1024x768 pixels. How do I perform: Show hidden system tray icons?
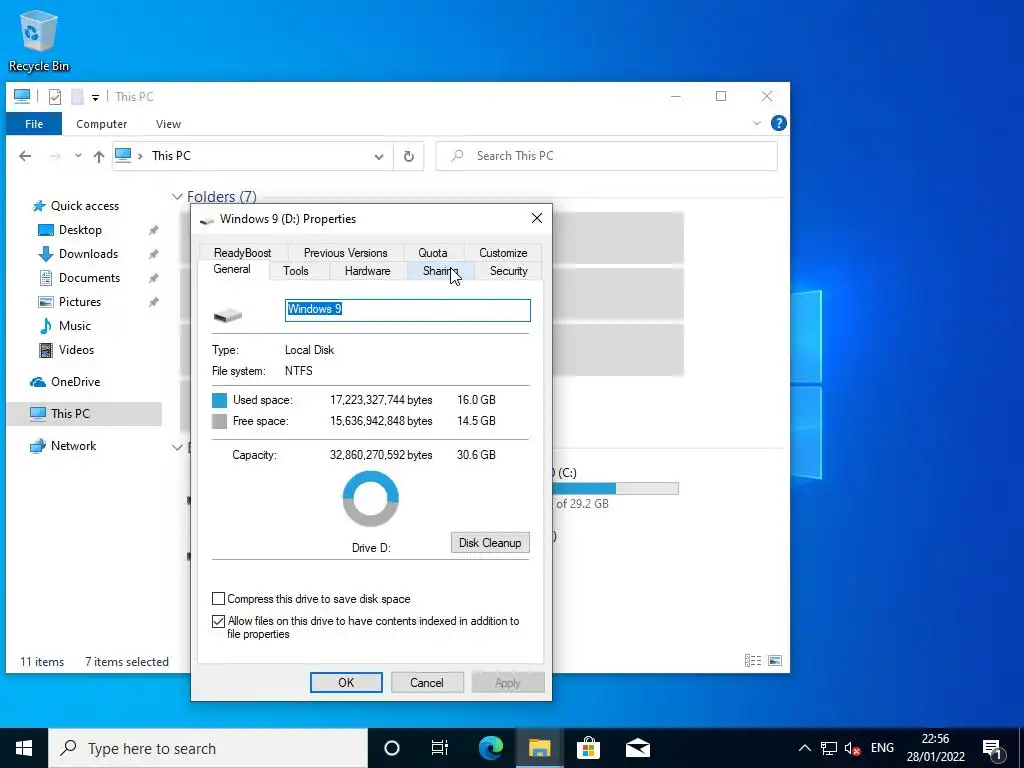click(805, 748)
